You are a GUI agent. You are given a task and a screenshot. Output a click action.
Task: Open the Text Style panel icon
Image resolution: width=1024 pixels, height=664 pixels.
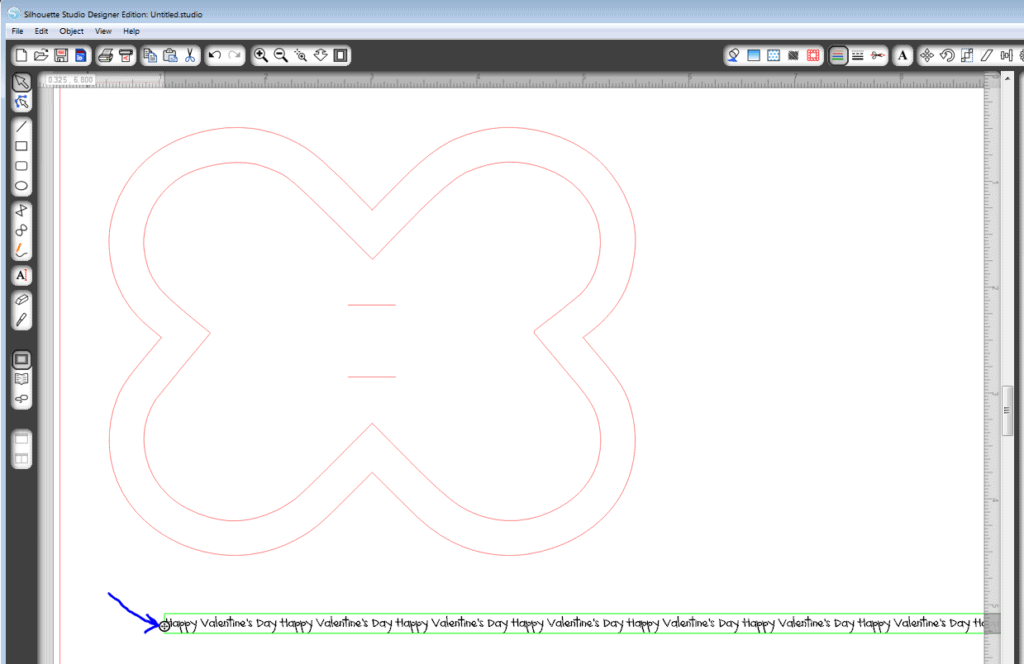click(x=903, y=55)
